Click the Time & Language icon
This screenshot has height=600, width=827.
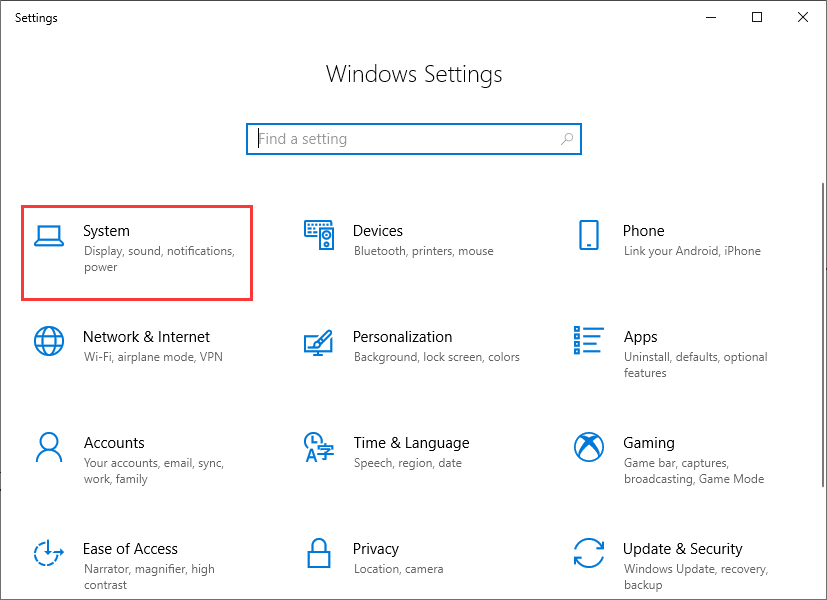pos(319,447)
